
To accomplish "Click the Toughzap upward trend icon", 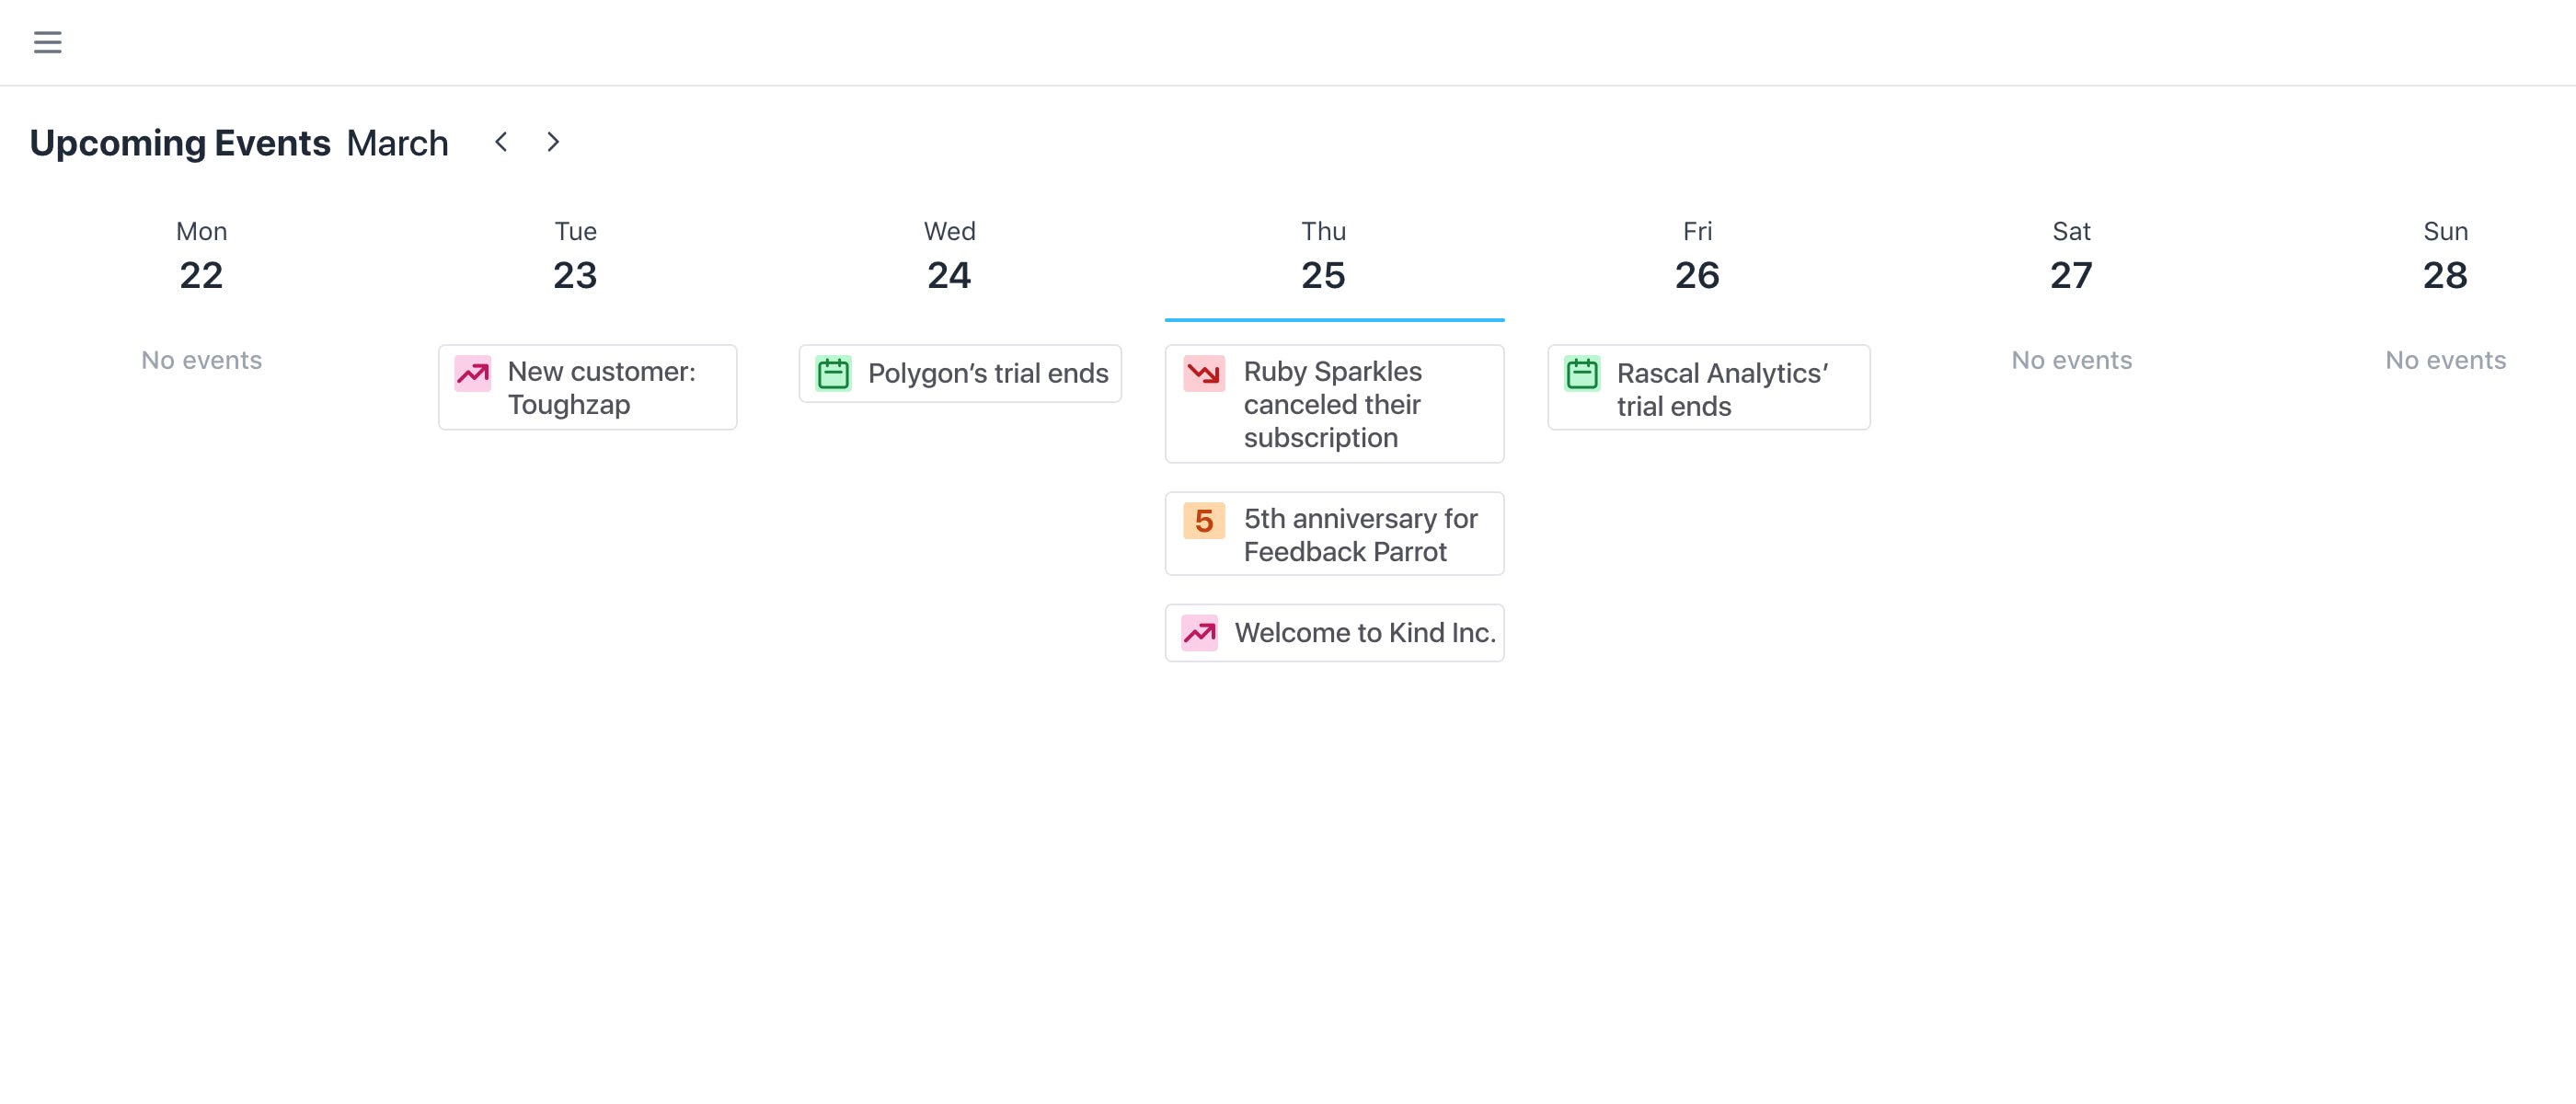I will (x=472, y=374).
